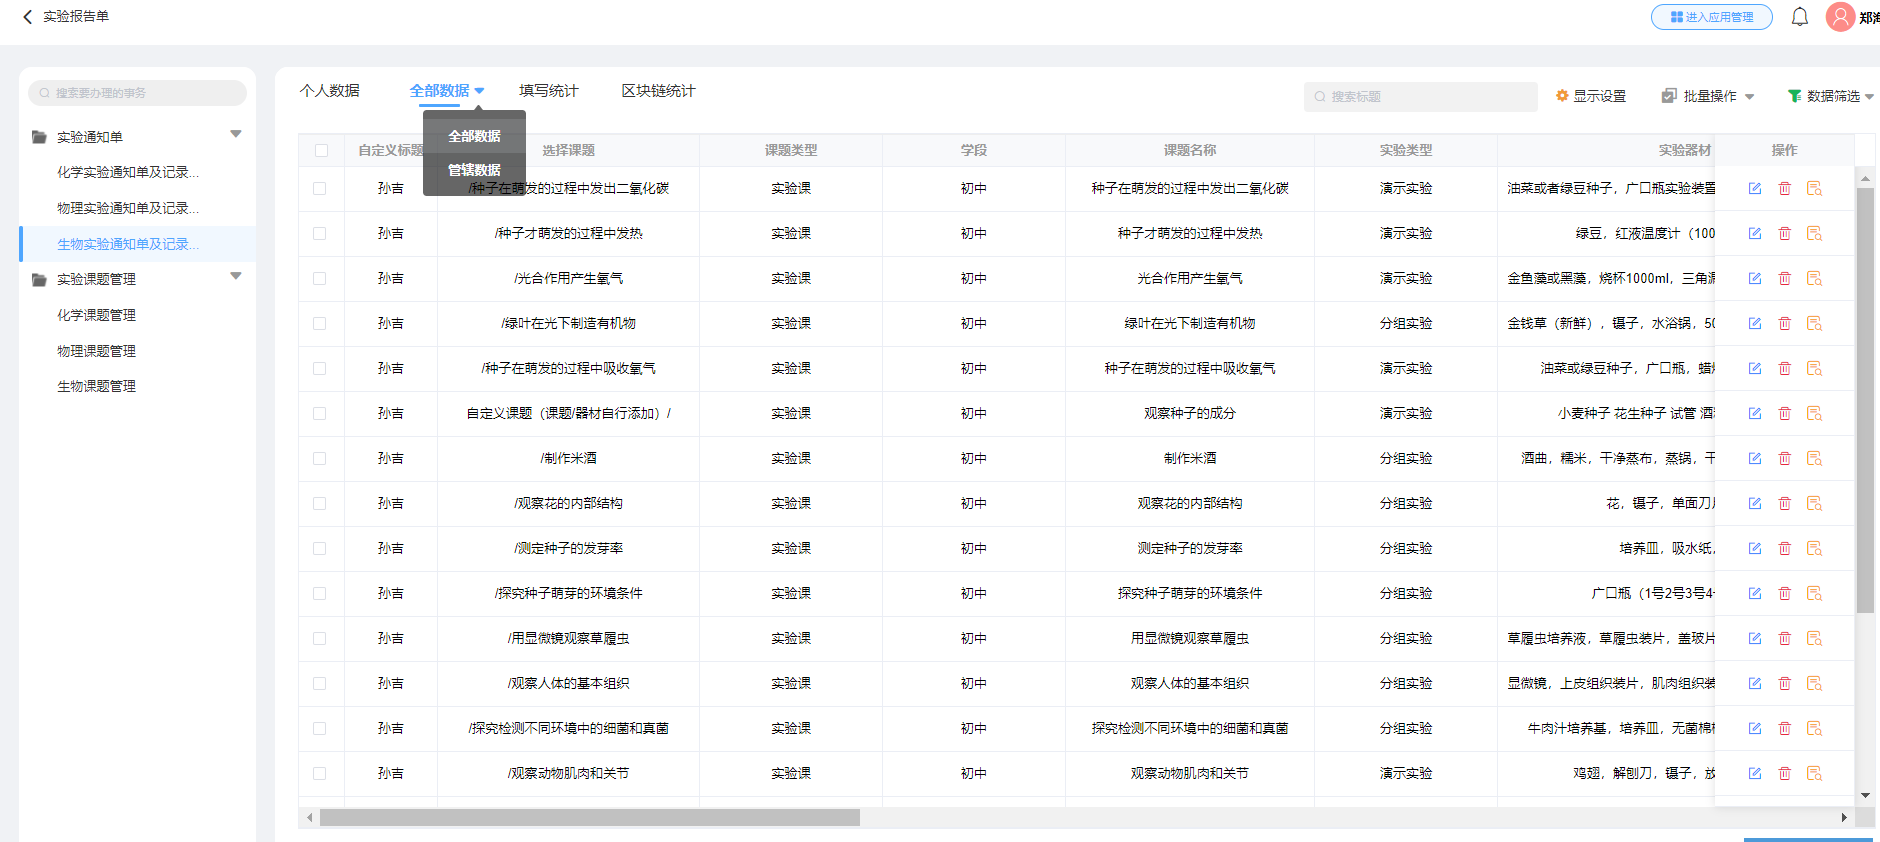Image resolution: width=1880 pixels, height=842 pixels.
Task: Delete the 种子才萌发的过程中发热 row
Action: click(1785, 233)
